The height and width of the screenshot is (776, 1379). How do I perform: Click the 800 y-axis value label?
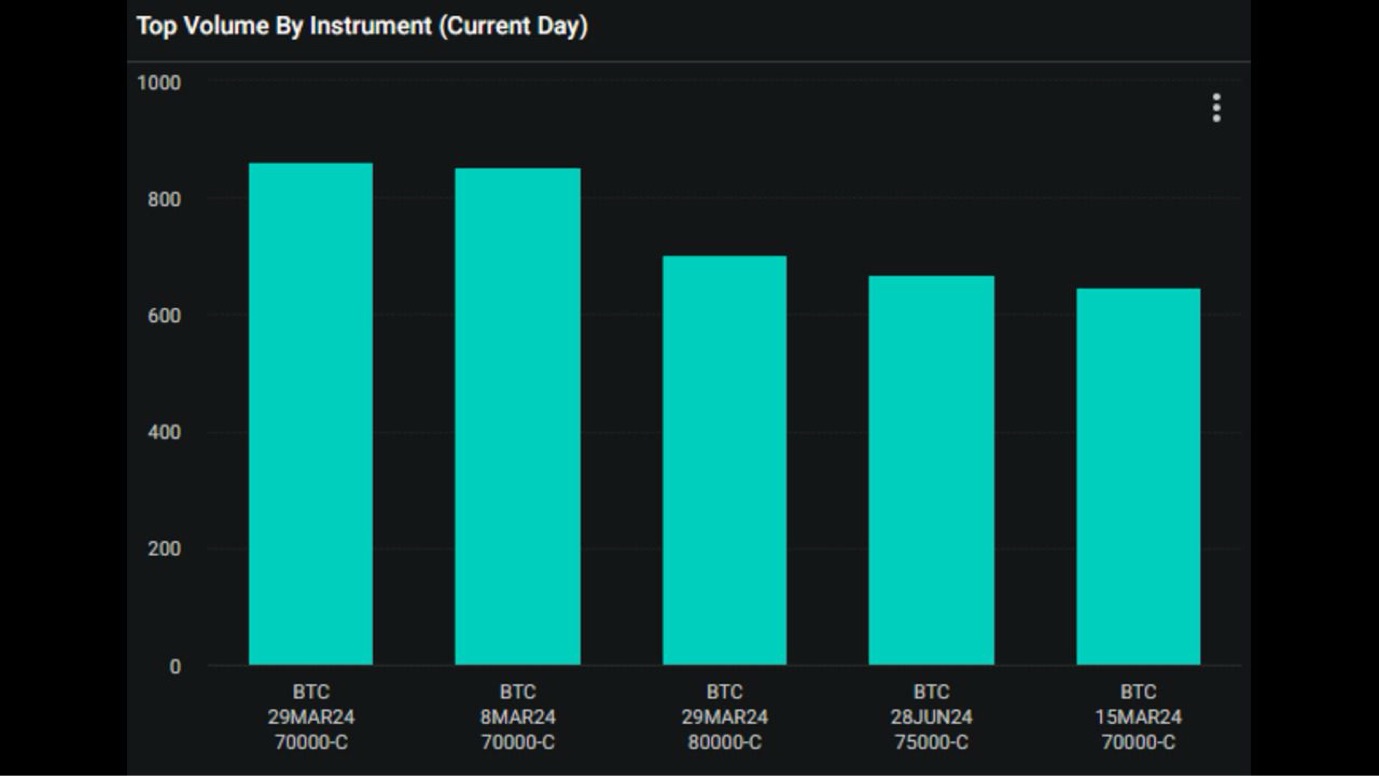click(163, 200)
